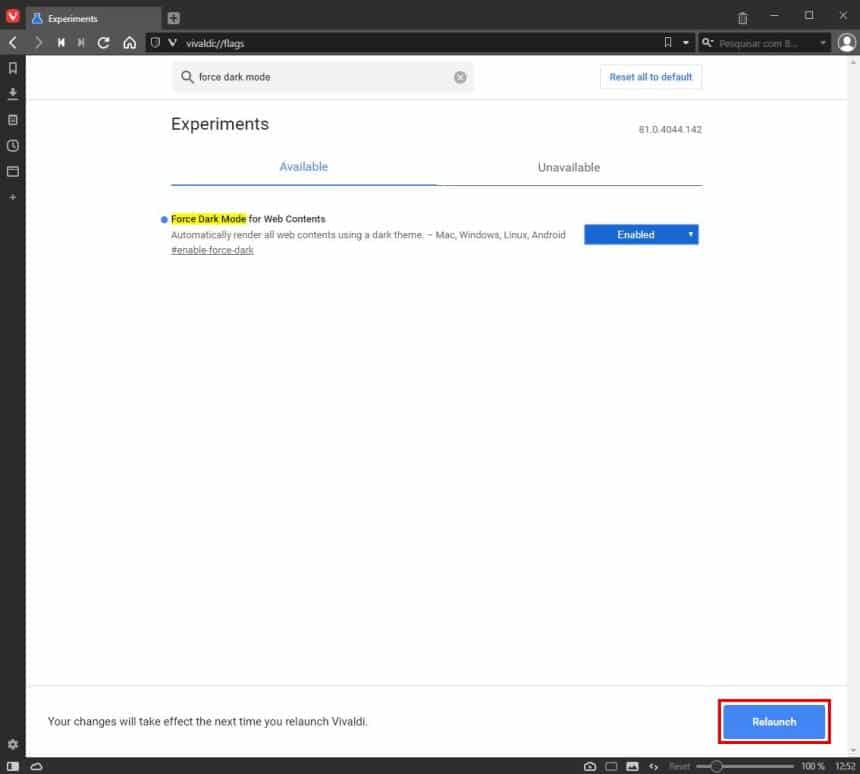
Task: Clear the flags search text
Action: [x=460, y=77]
